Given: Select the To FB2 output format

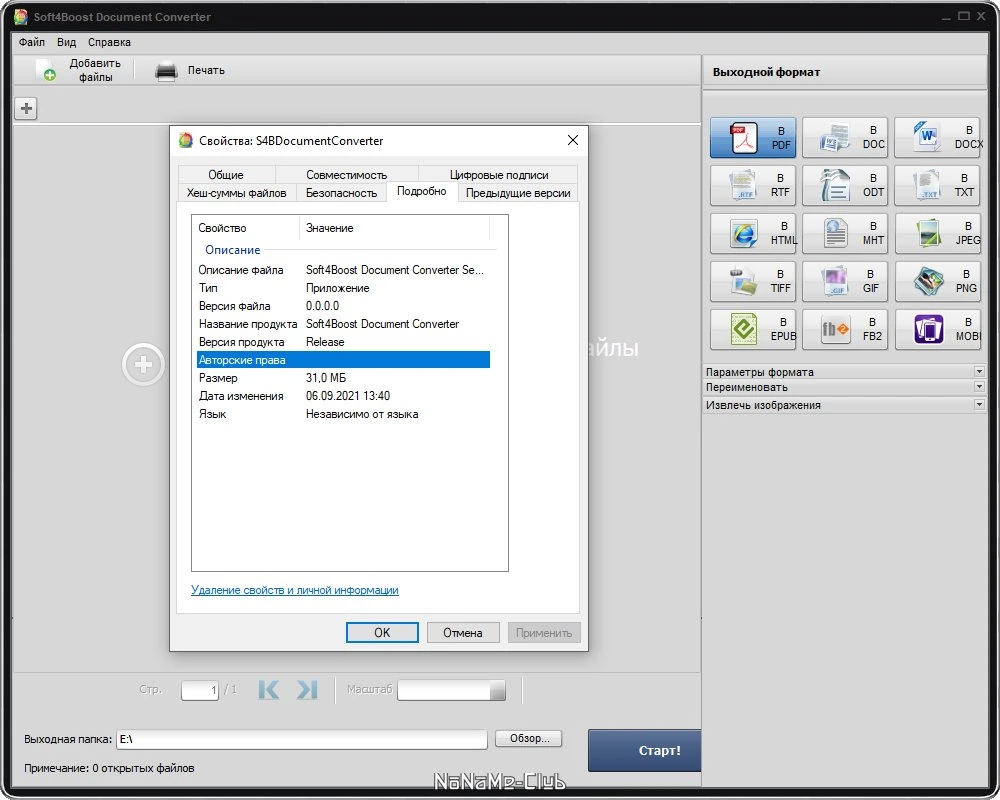Looking at the screenshot, I should coord(844,329).
